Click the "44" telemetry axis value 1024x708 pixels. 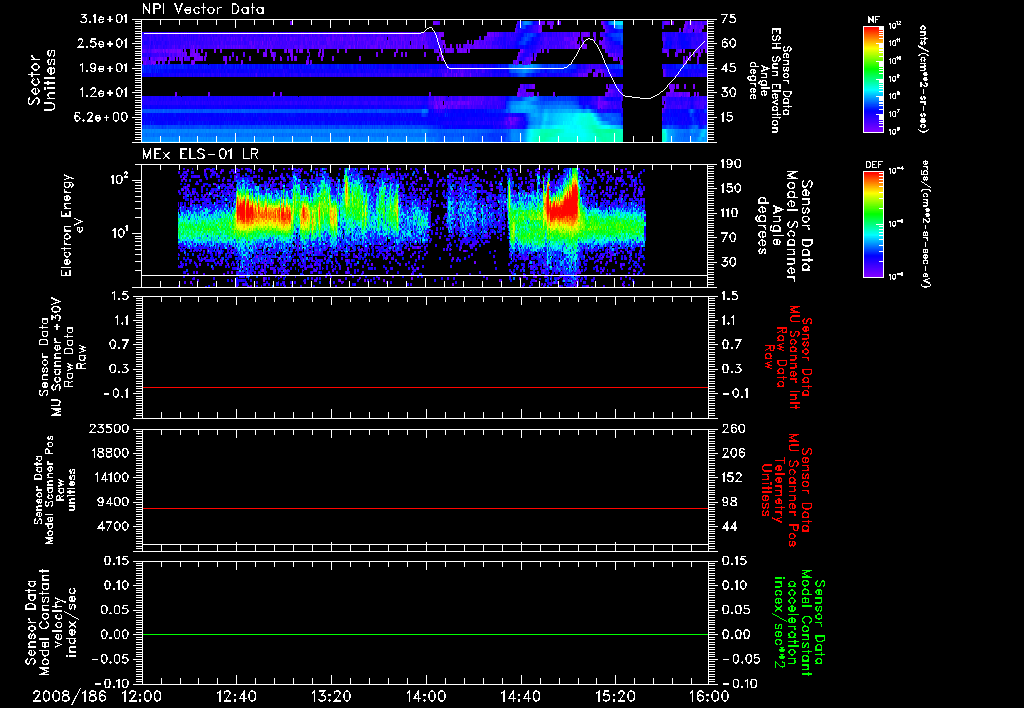click(x=728, y=526)
